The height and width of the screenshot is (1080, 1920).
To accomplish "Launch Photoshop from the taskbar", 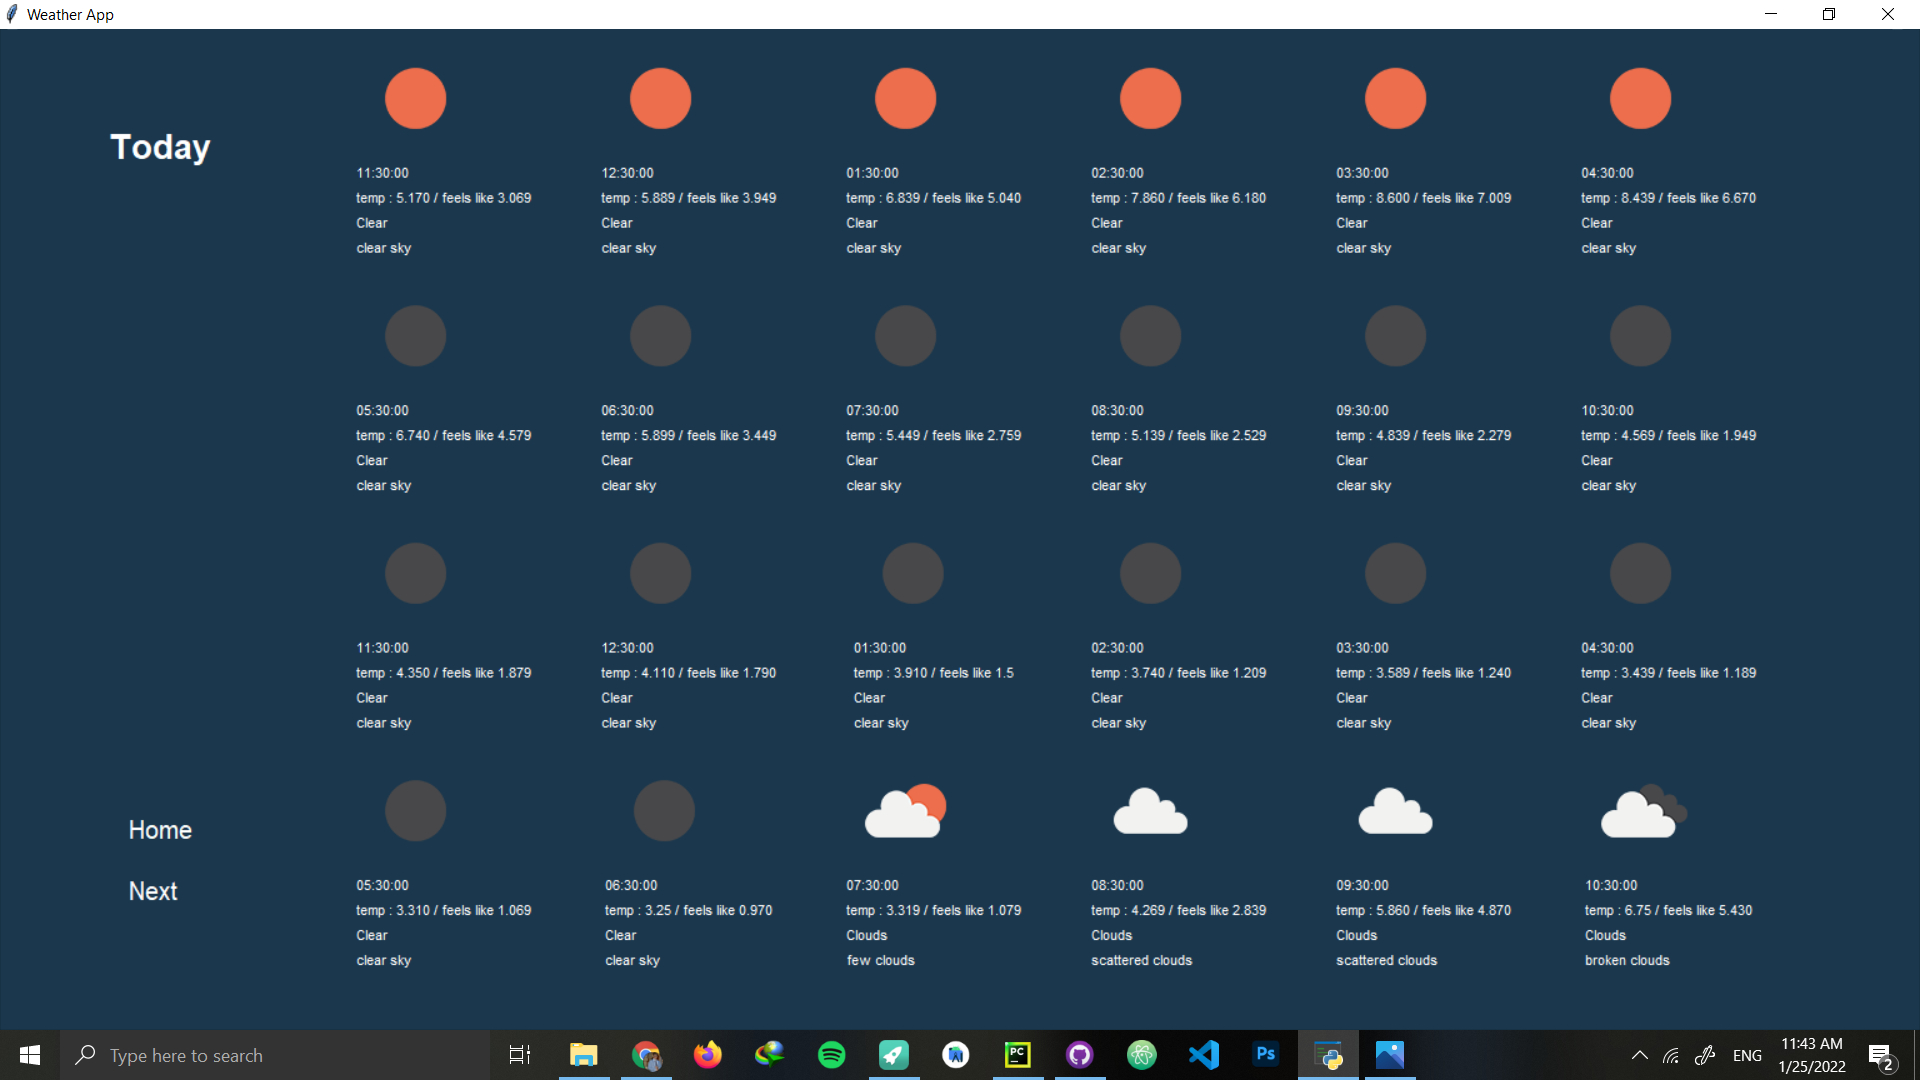I will point(1265,1054).
